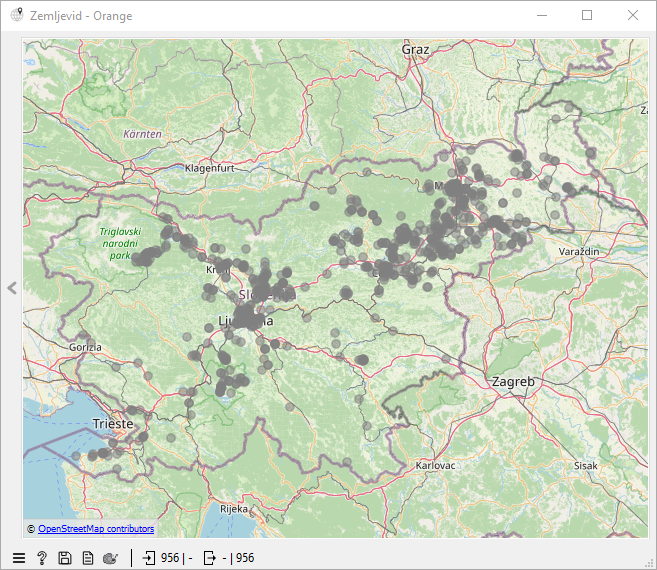Click the Trieste city label on map
Image resolution: width=657 pixels, height=570 pixels.
point(112,424)
